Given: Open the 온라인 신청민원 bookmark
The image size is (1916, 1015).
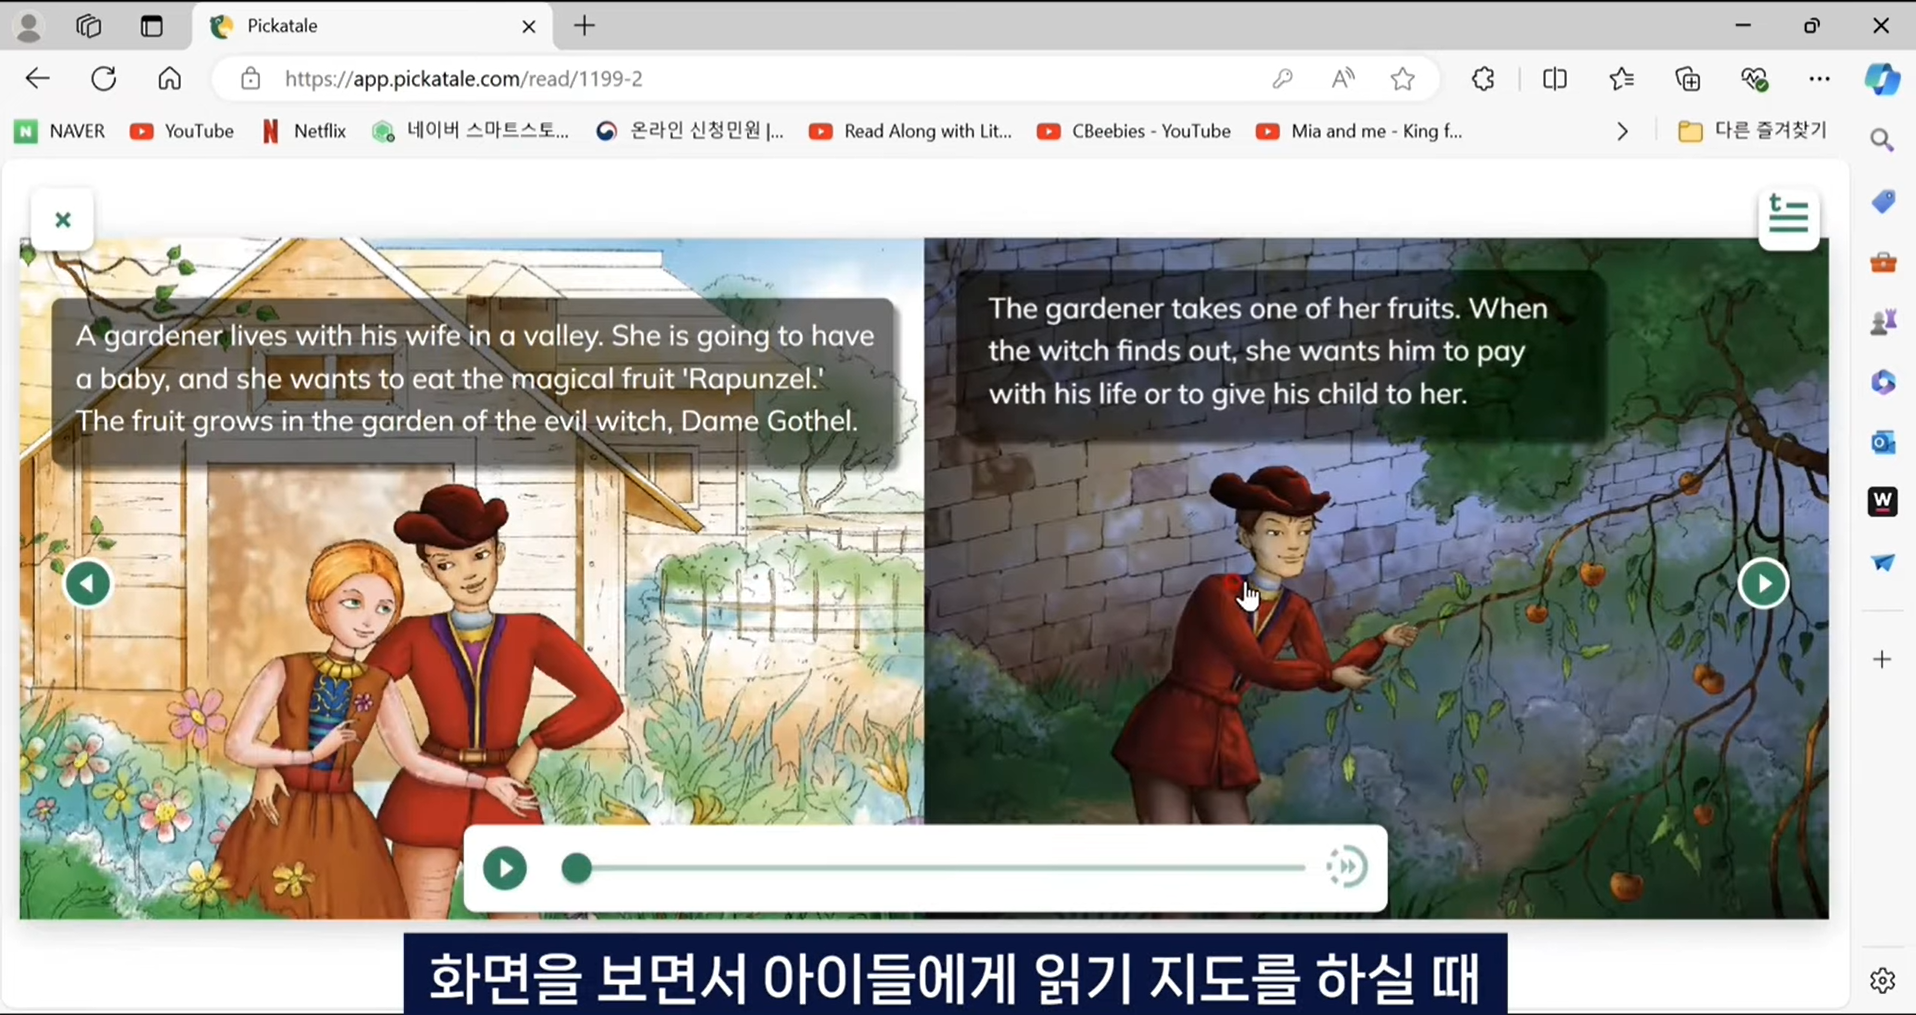Looking at the screenshot, I should pos(690,131).
